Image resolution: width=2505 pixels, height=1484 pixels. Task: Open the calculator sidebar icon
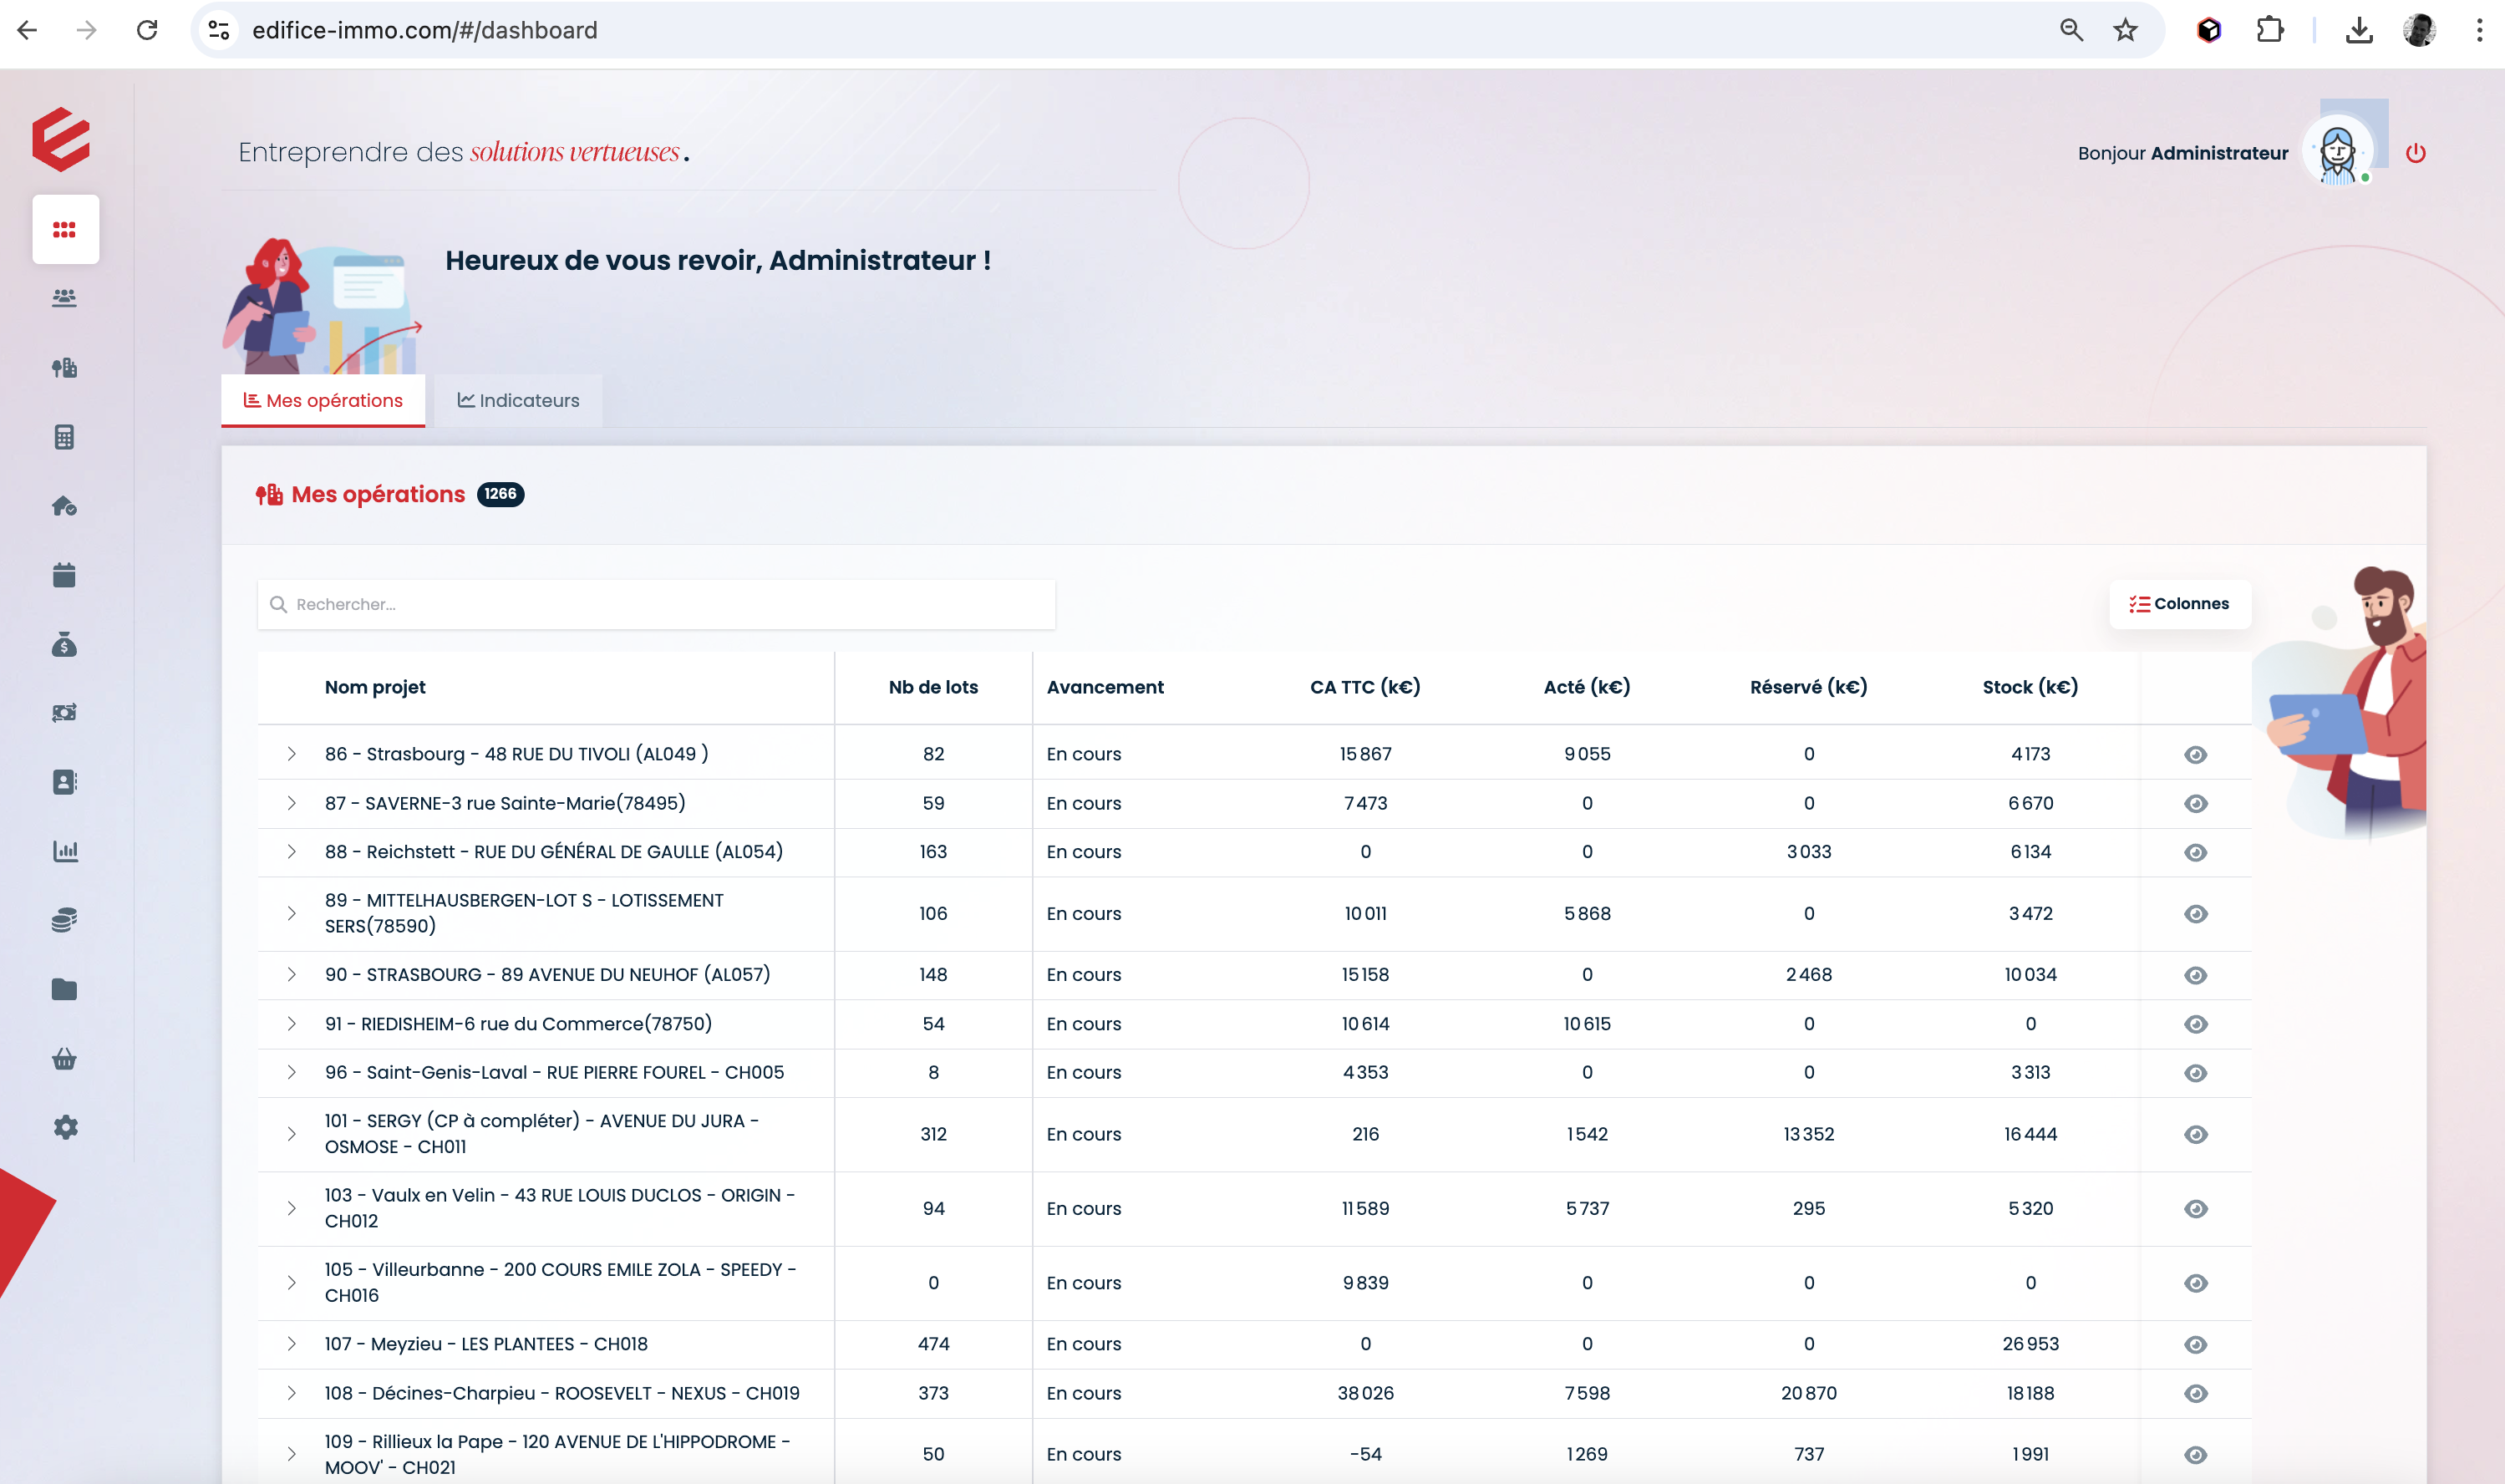[x=65, y=437]
